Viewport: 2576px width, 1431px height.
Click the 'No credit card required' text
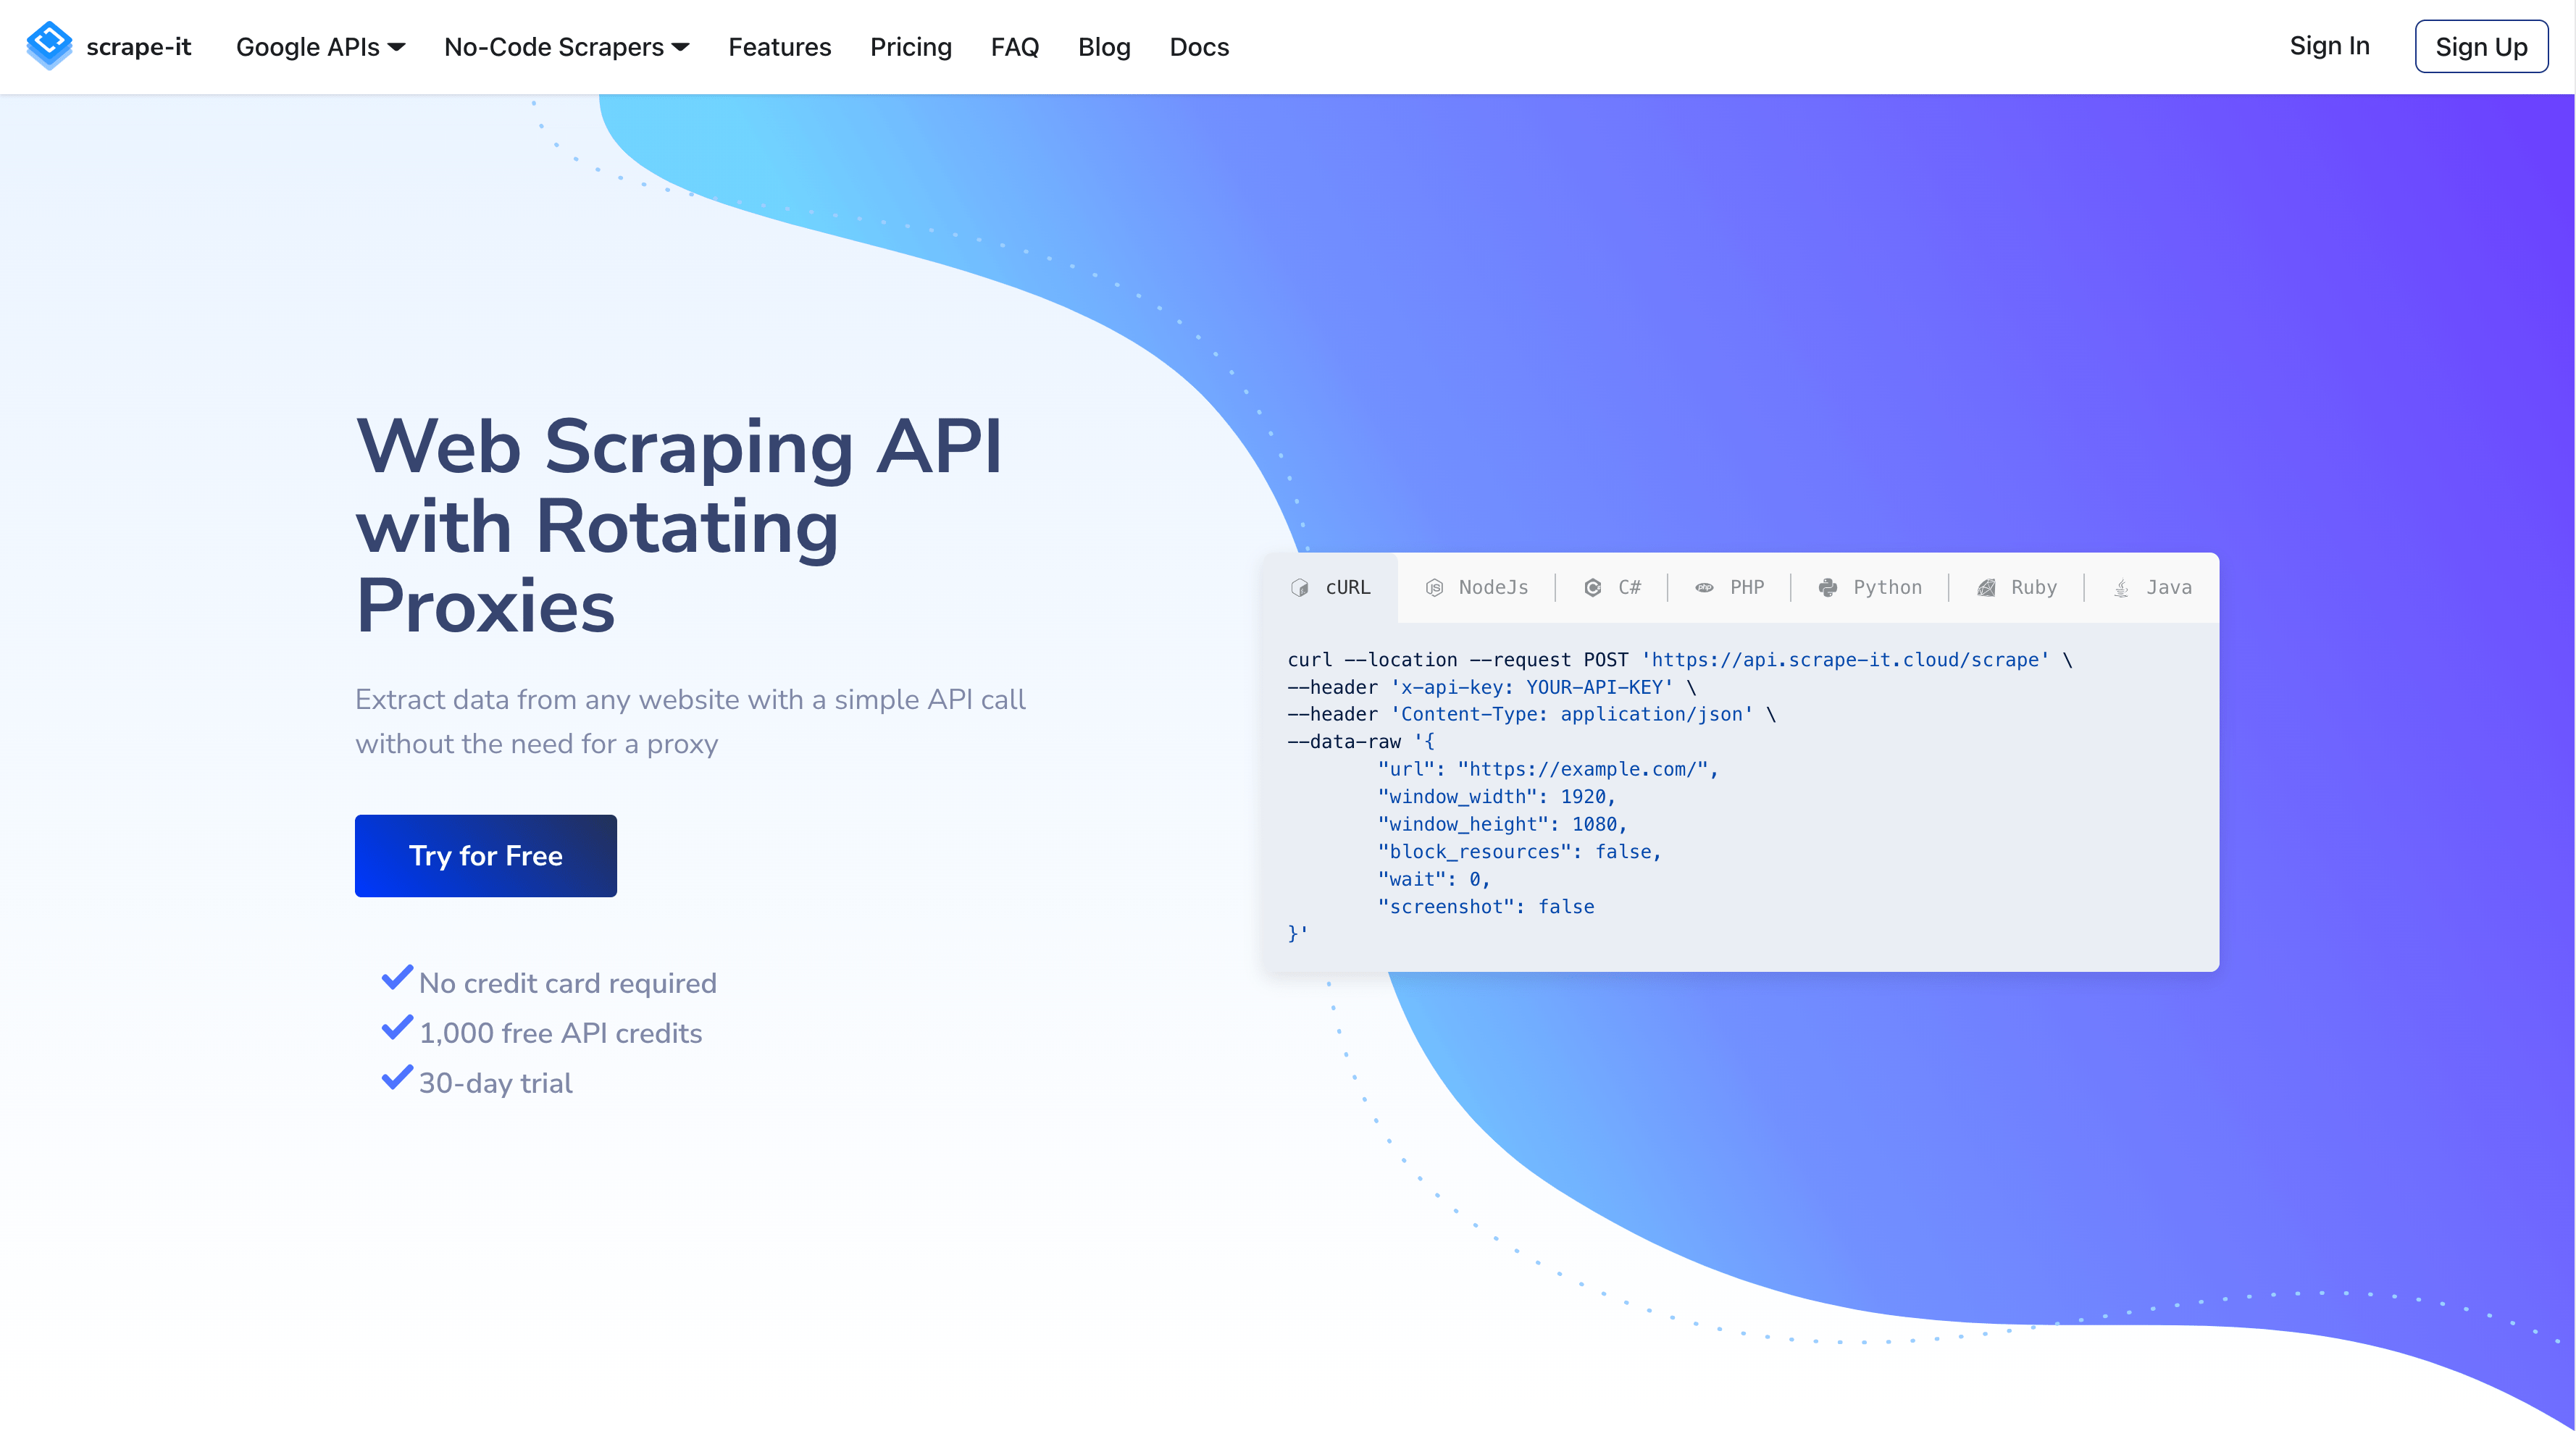click(x=567, y=983)
